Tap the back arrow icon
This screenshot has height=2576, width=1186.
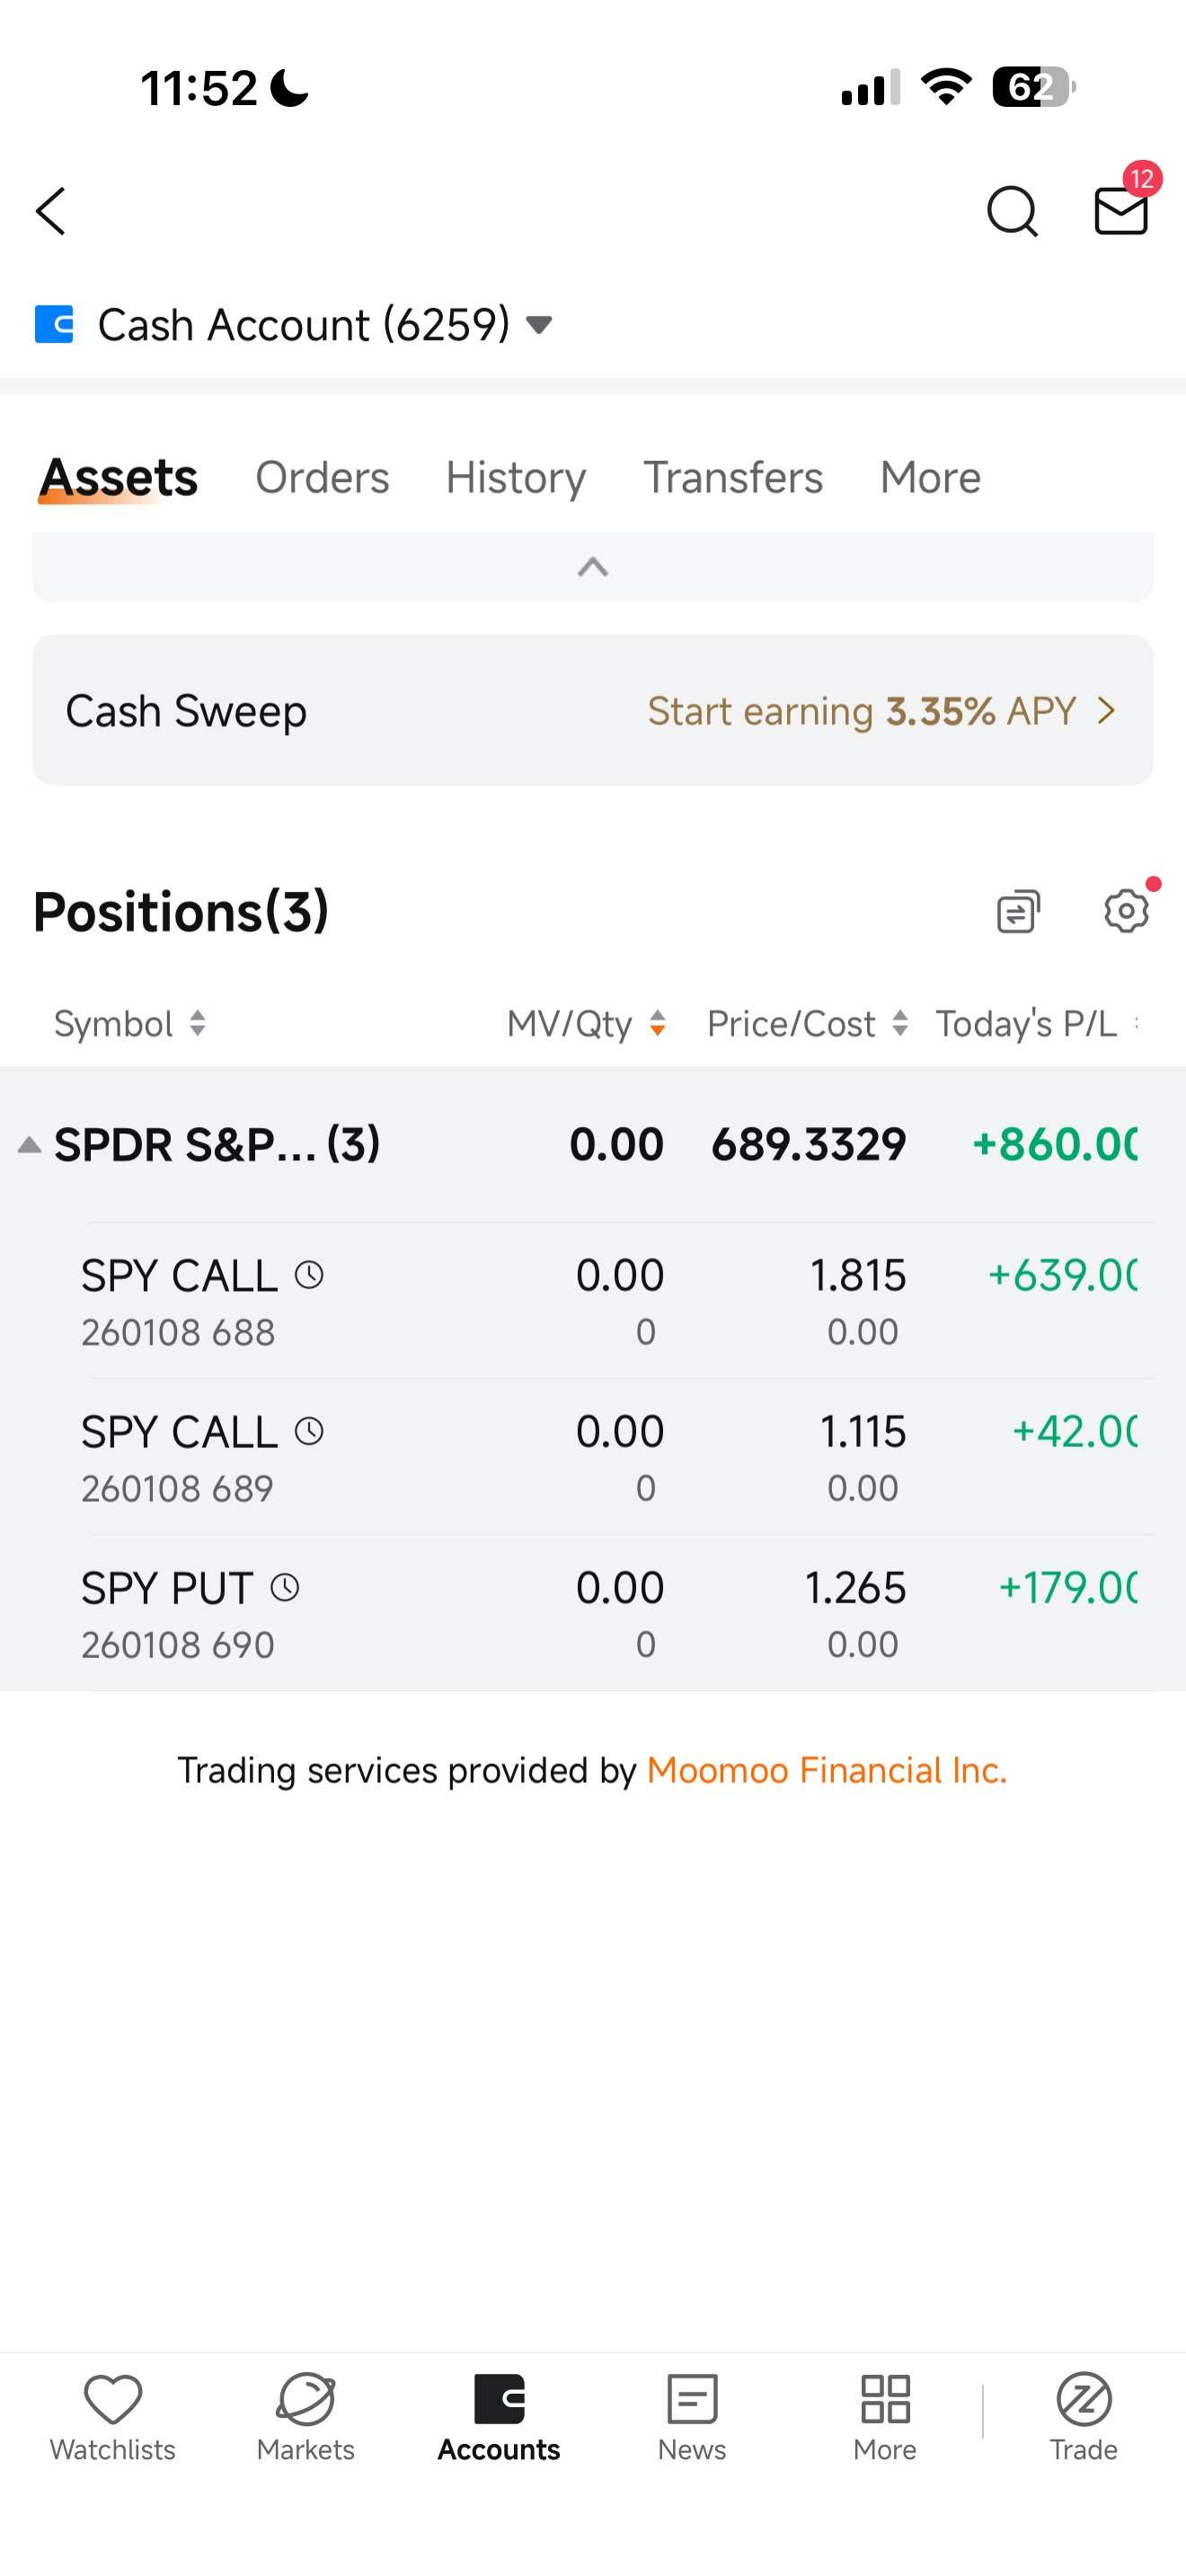tap(51, 211)
